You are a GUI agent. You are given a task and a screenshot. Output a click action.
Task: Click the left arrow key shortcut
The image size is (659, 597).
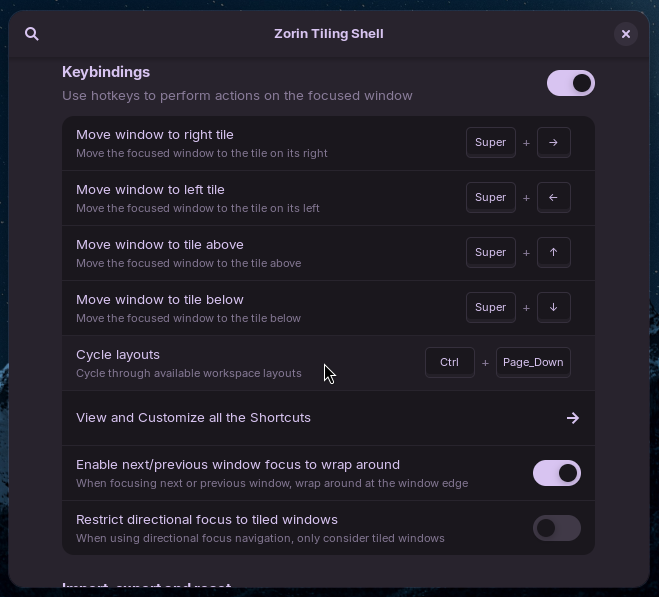coord(553,198)
